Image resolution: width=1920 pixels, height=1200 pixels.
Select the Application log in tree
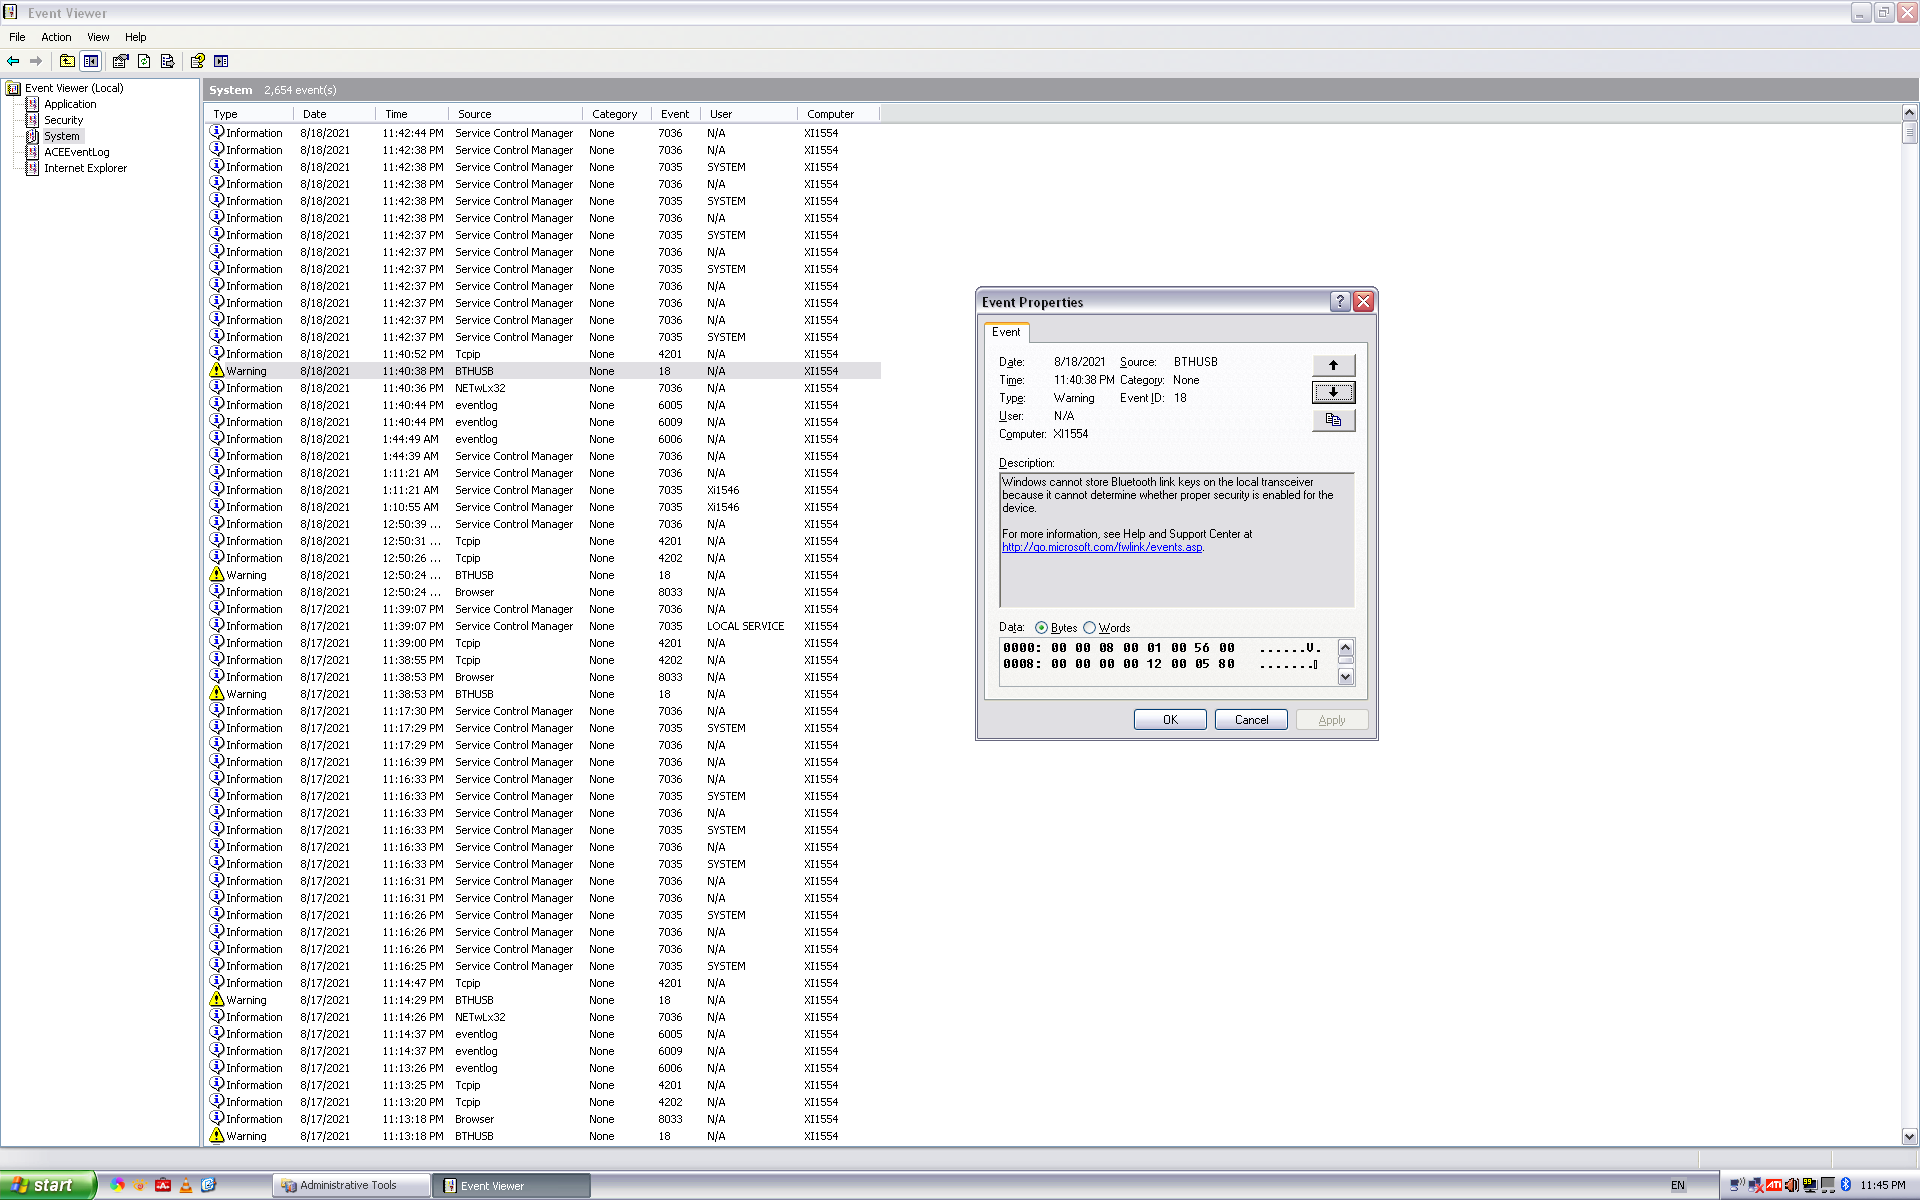coord(70,104)
